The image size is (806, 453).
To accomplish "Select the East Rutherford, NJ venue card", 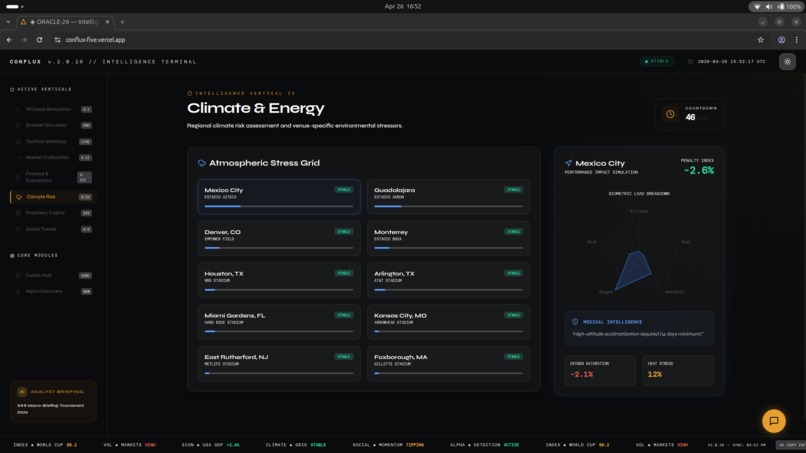I will click(279, 364).
